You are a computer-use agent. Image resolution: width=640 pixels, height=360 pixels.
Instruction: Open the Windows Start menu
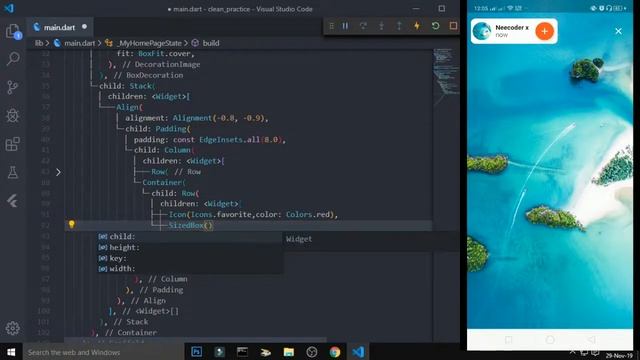[x=11, y=352]
